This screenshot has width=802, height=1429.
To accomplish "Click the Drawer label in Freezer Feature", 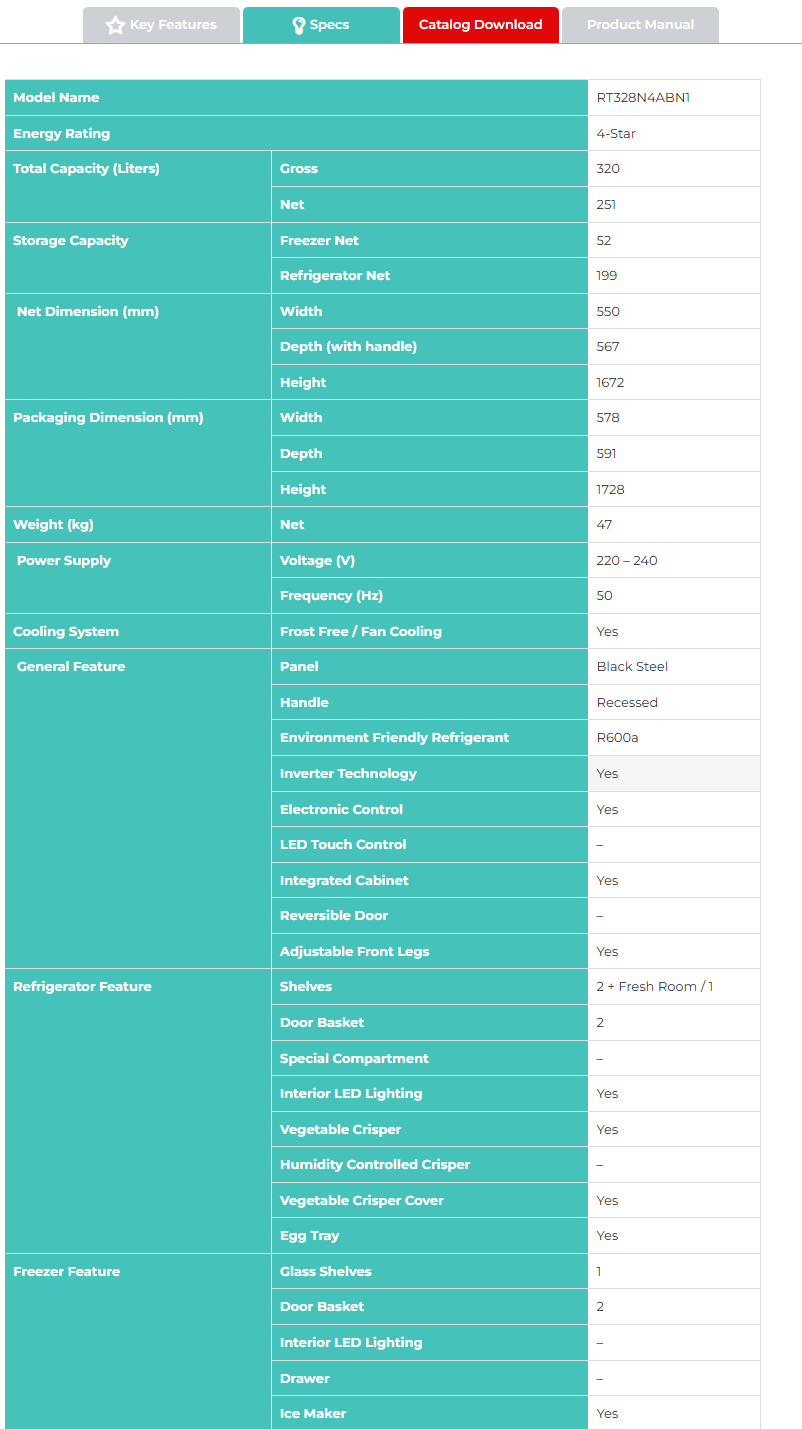I will (304, 1379).
